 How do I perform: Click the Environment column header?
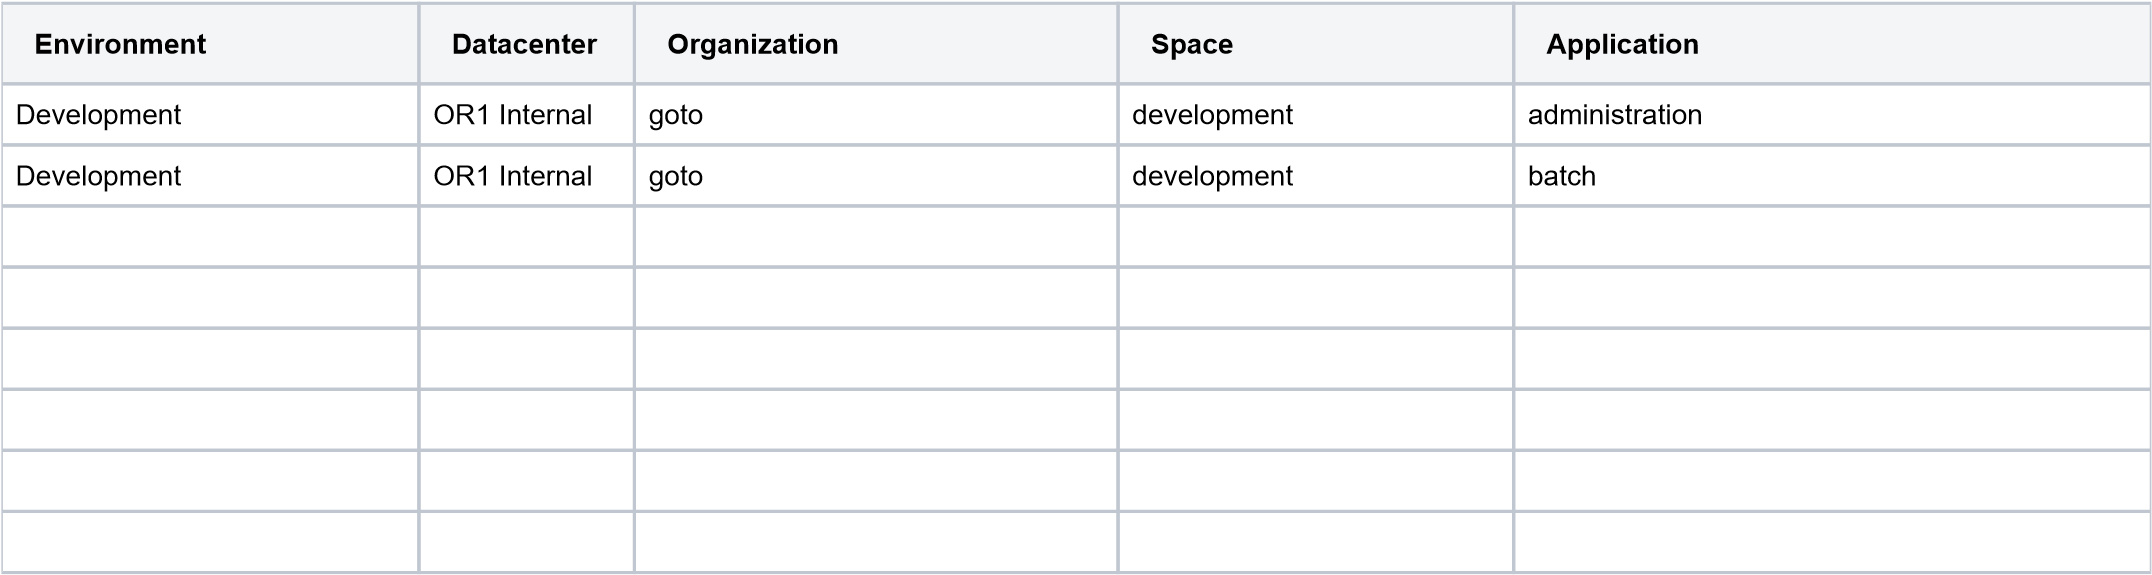coord(120,44)
